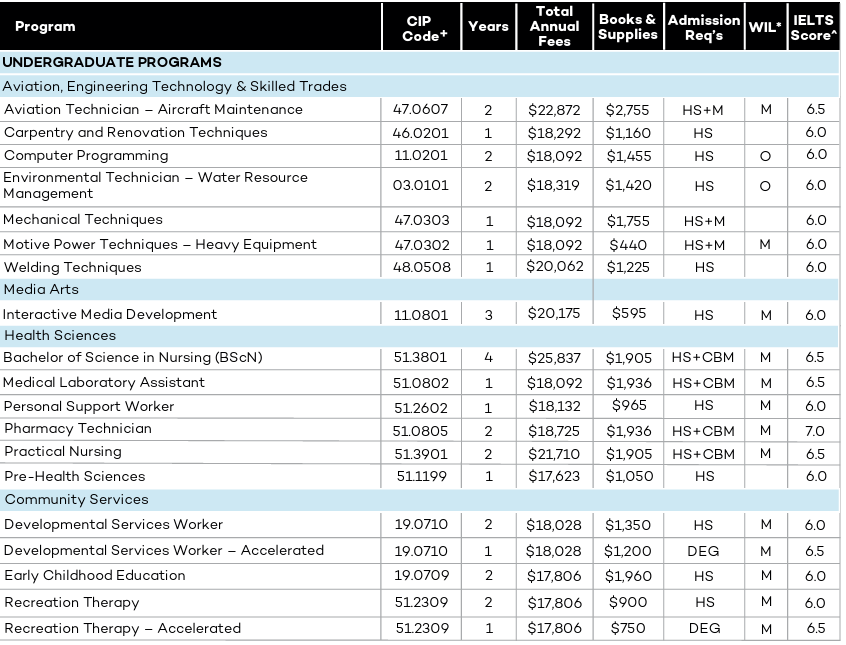Click the $2,755 books and supplies cell

point(628,110)
